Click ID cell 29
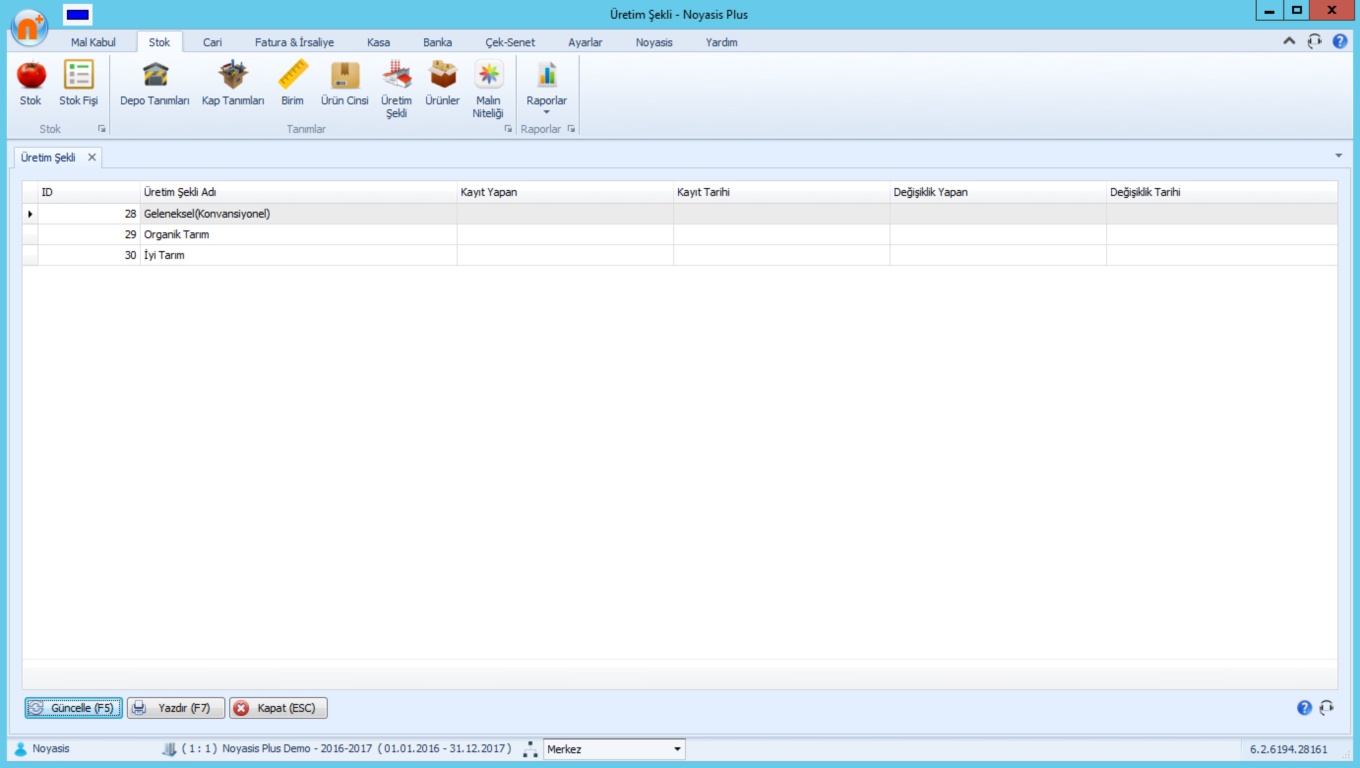1360x768 pixels. [89, 235]
